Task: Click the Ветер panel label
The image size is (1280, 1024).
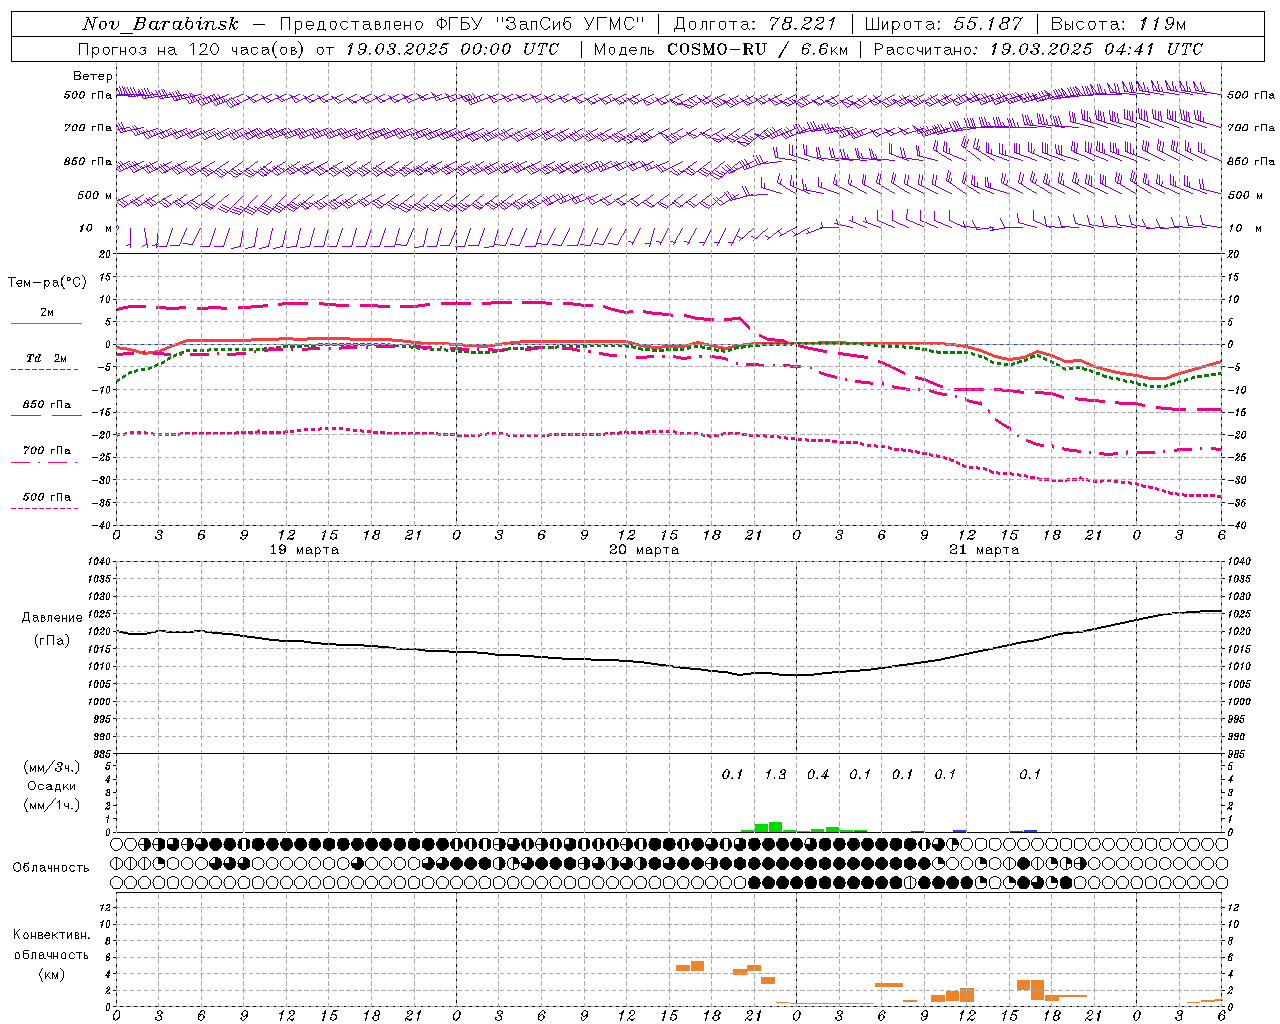Action: tap(93, 76)
